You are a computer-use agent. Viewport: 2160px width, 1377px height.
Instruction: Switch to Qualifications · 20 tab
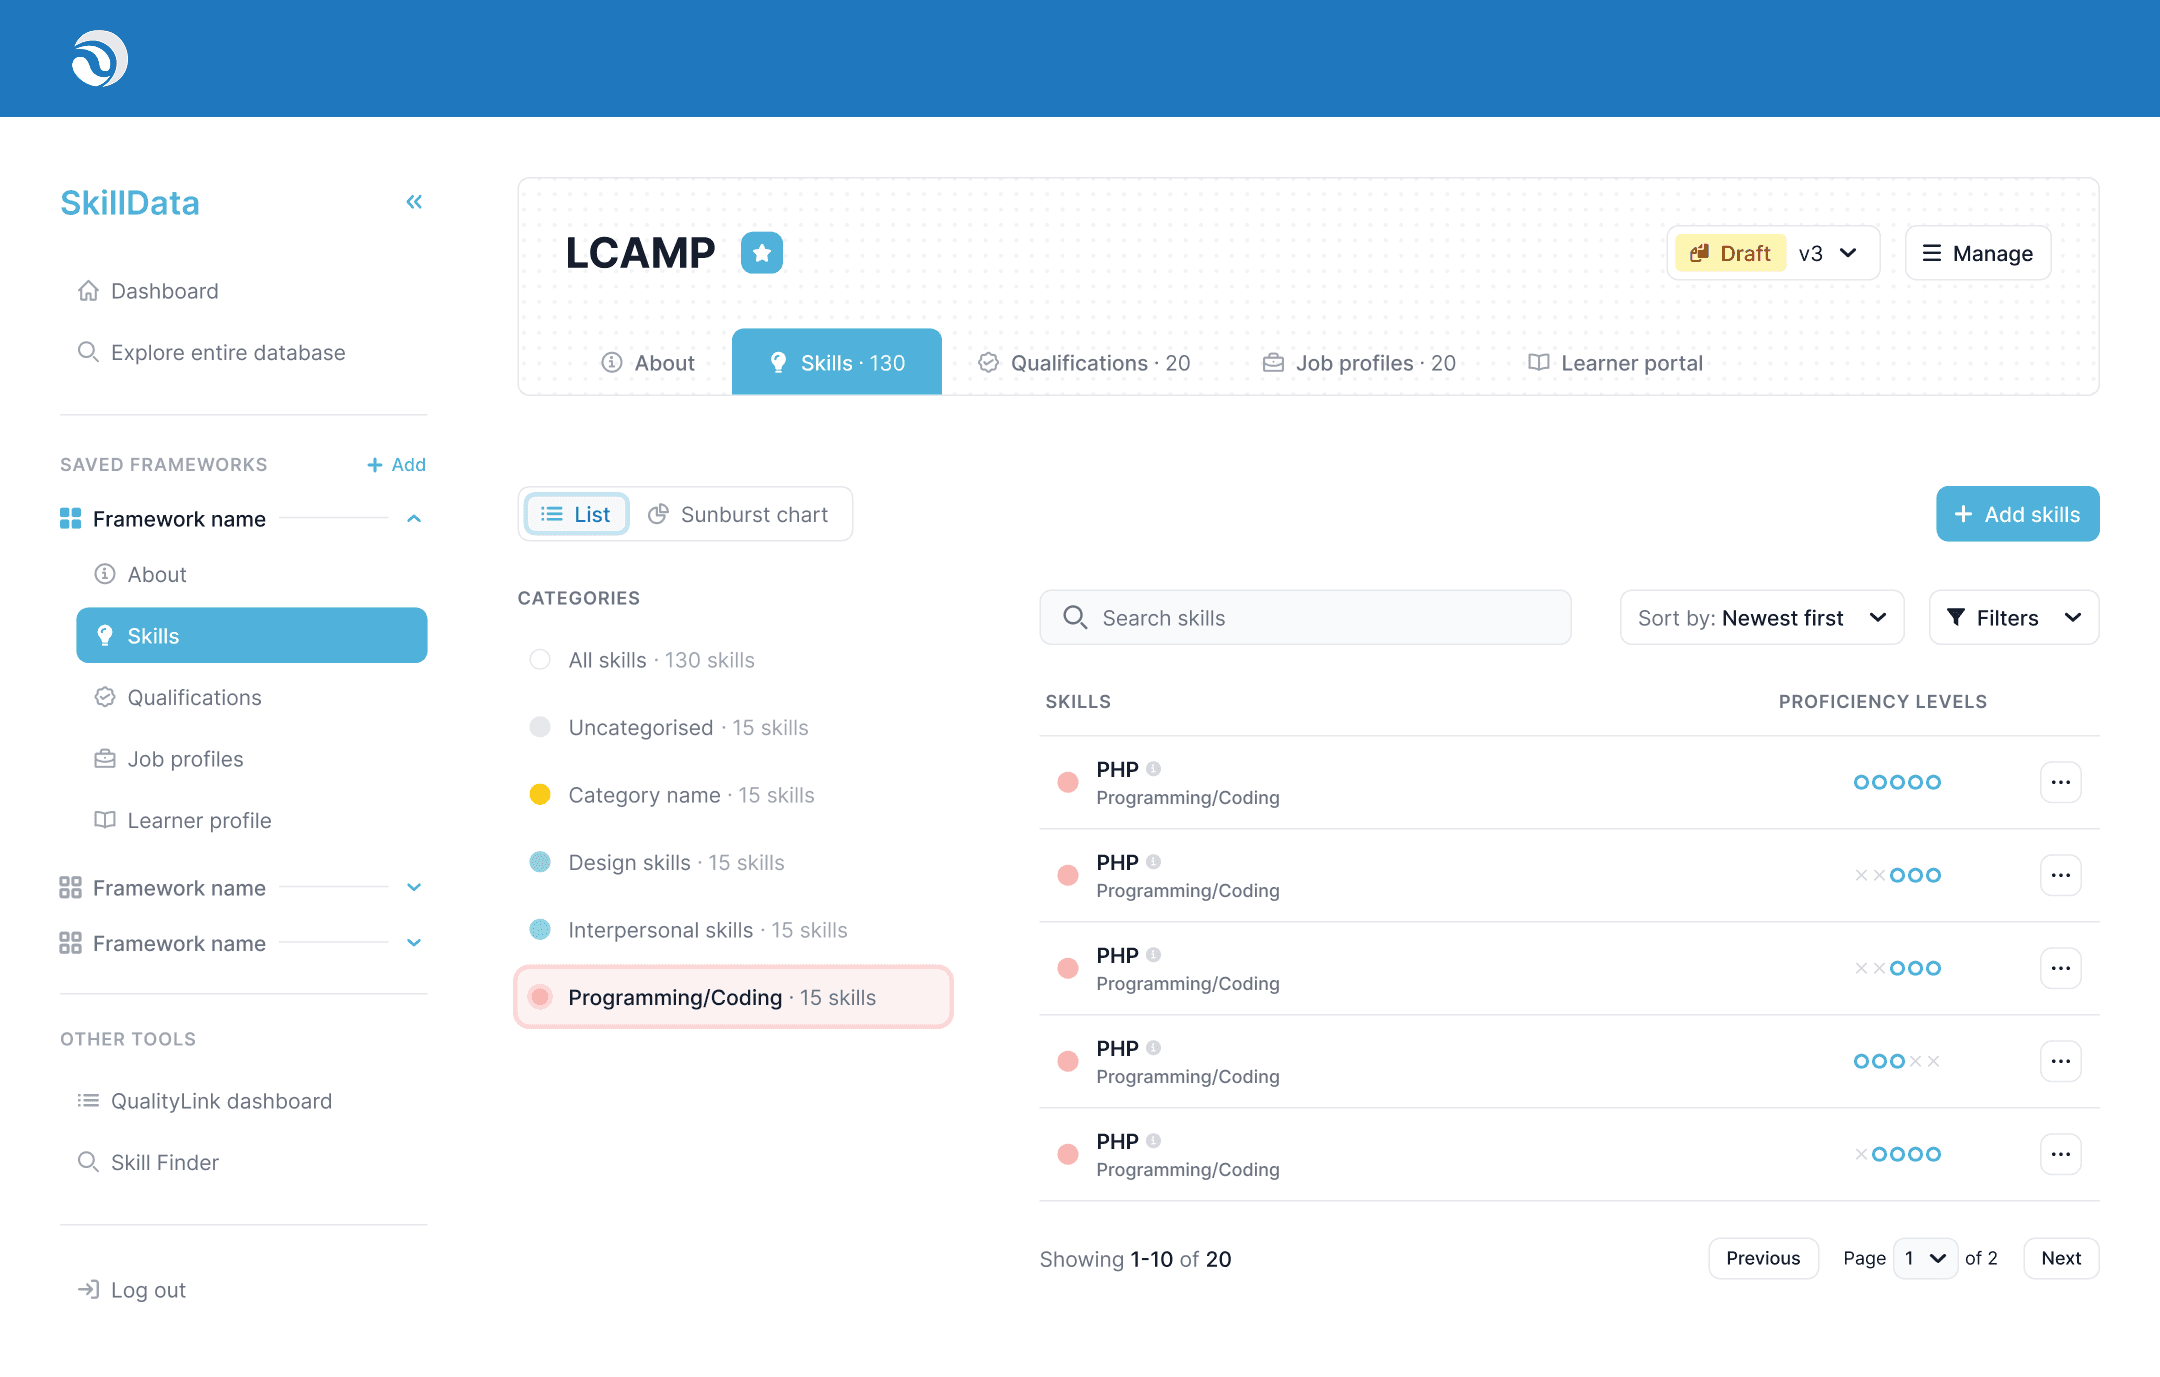(1085, 363)
